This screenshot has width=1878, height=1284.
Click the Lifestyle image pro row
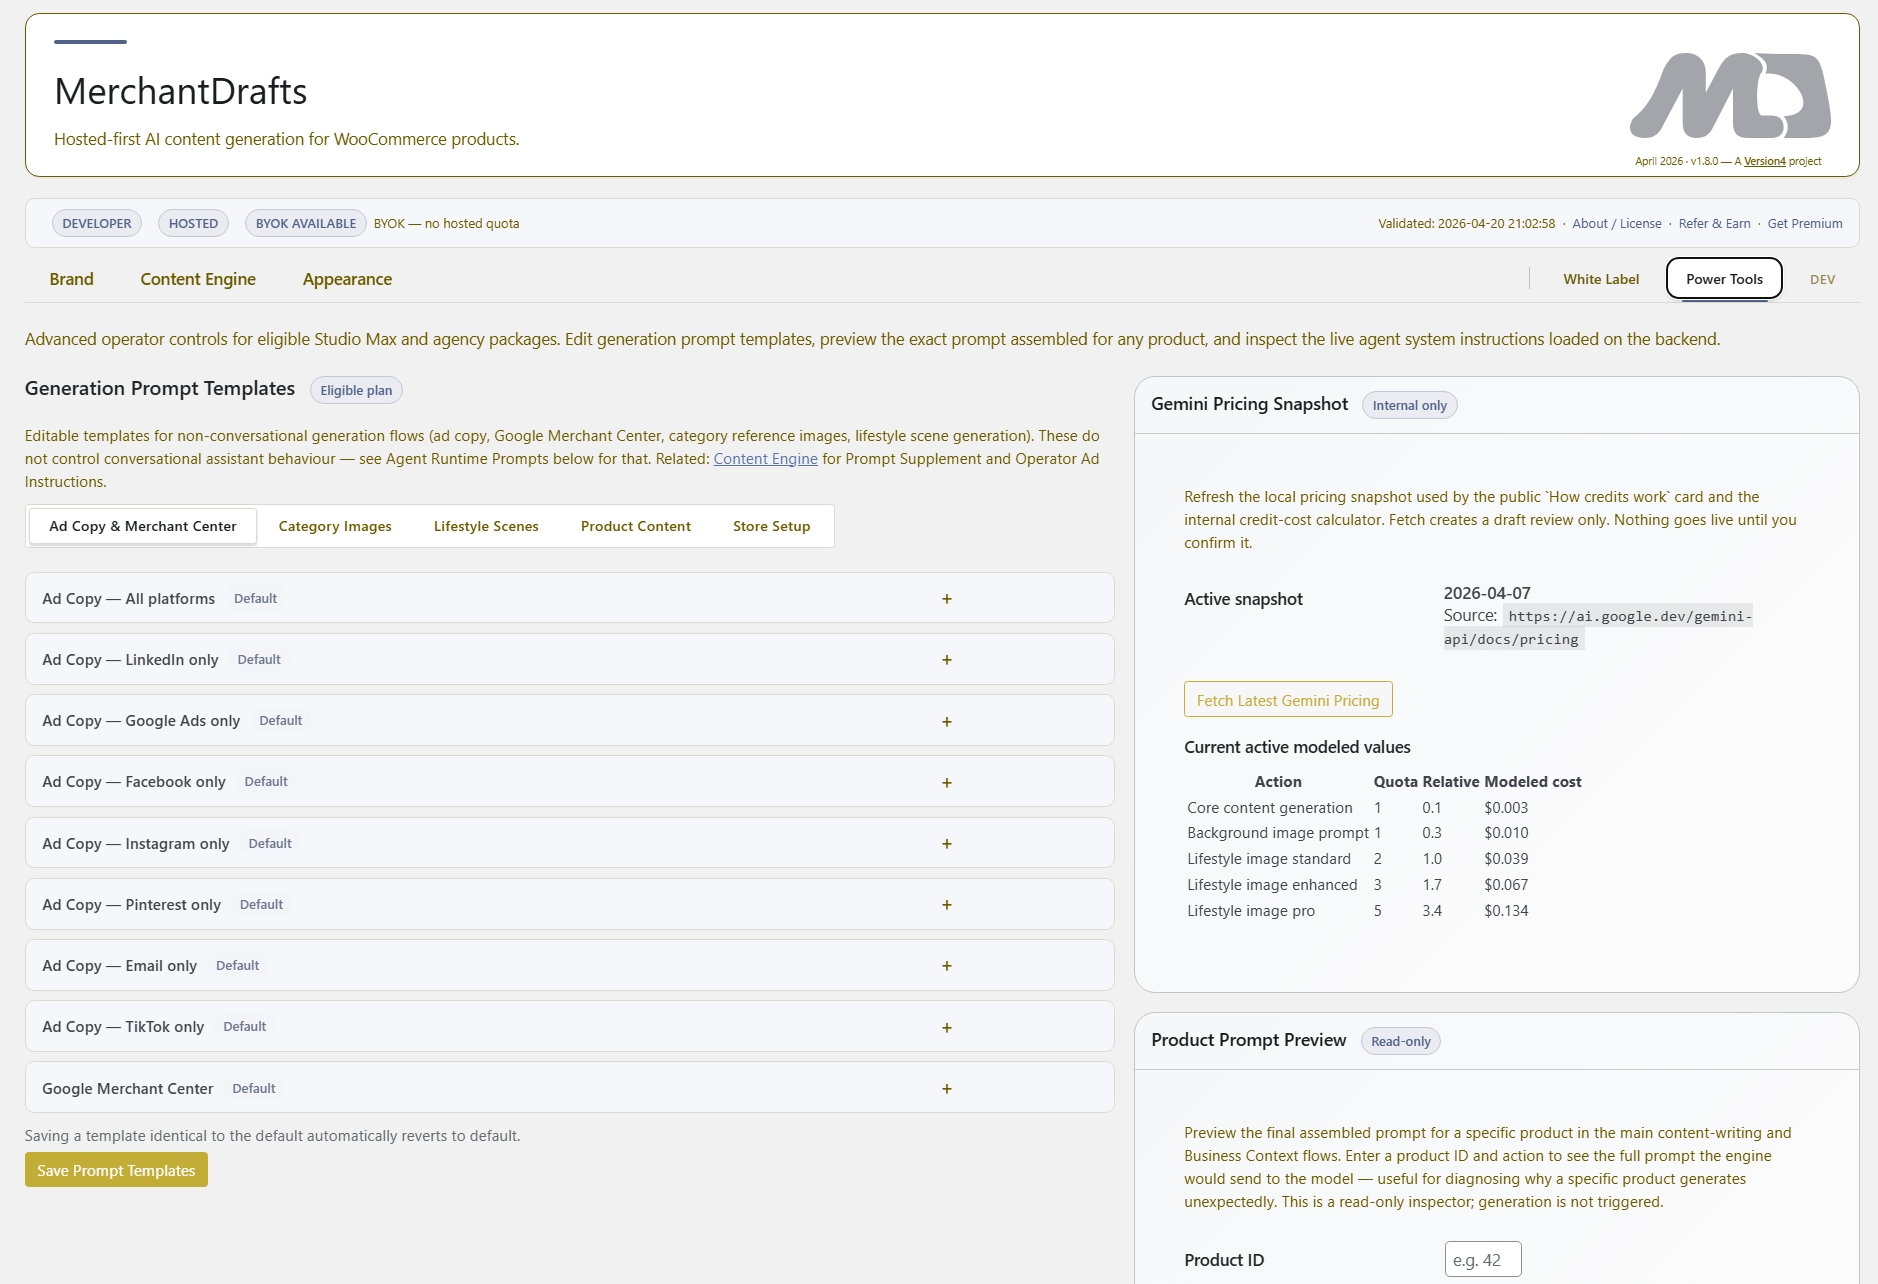(1383, 911)
